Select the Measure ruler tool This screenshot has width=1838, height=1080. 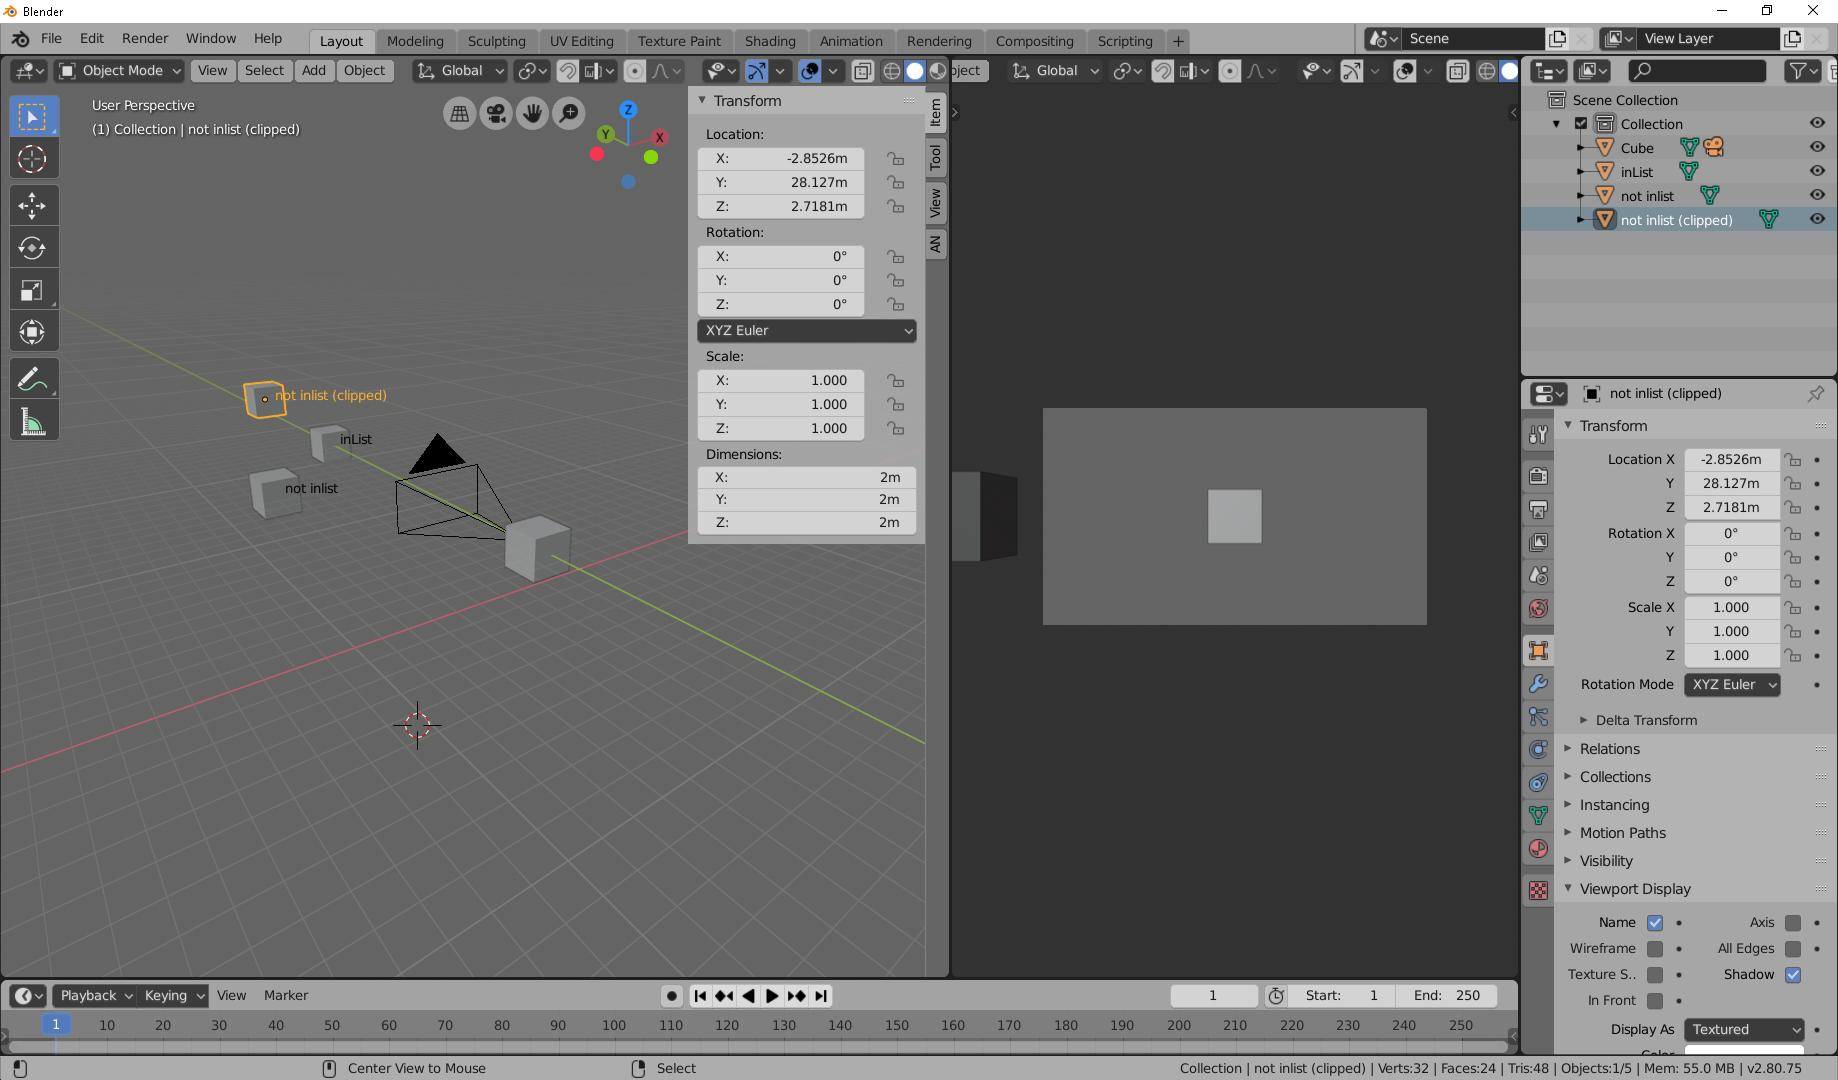32,421
